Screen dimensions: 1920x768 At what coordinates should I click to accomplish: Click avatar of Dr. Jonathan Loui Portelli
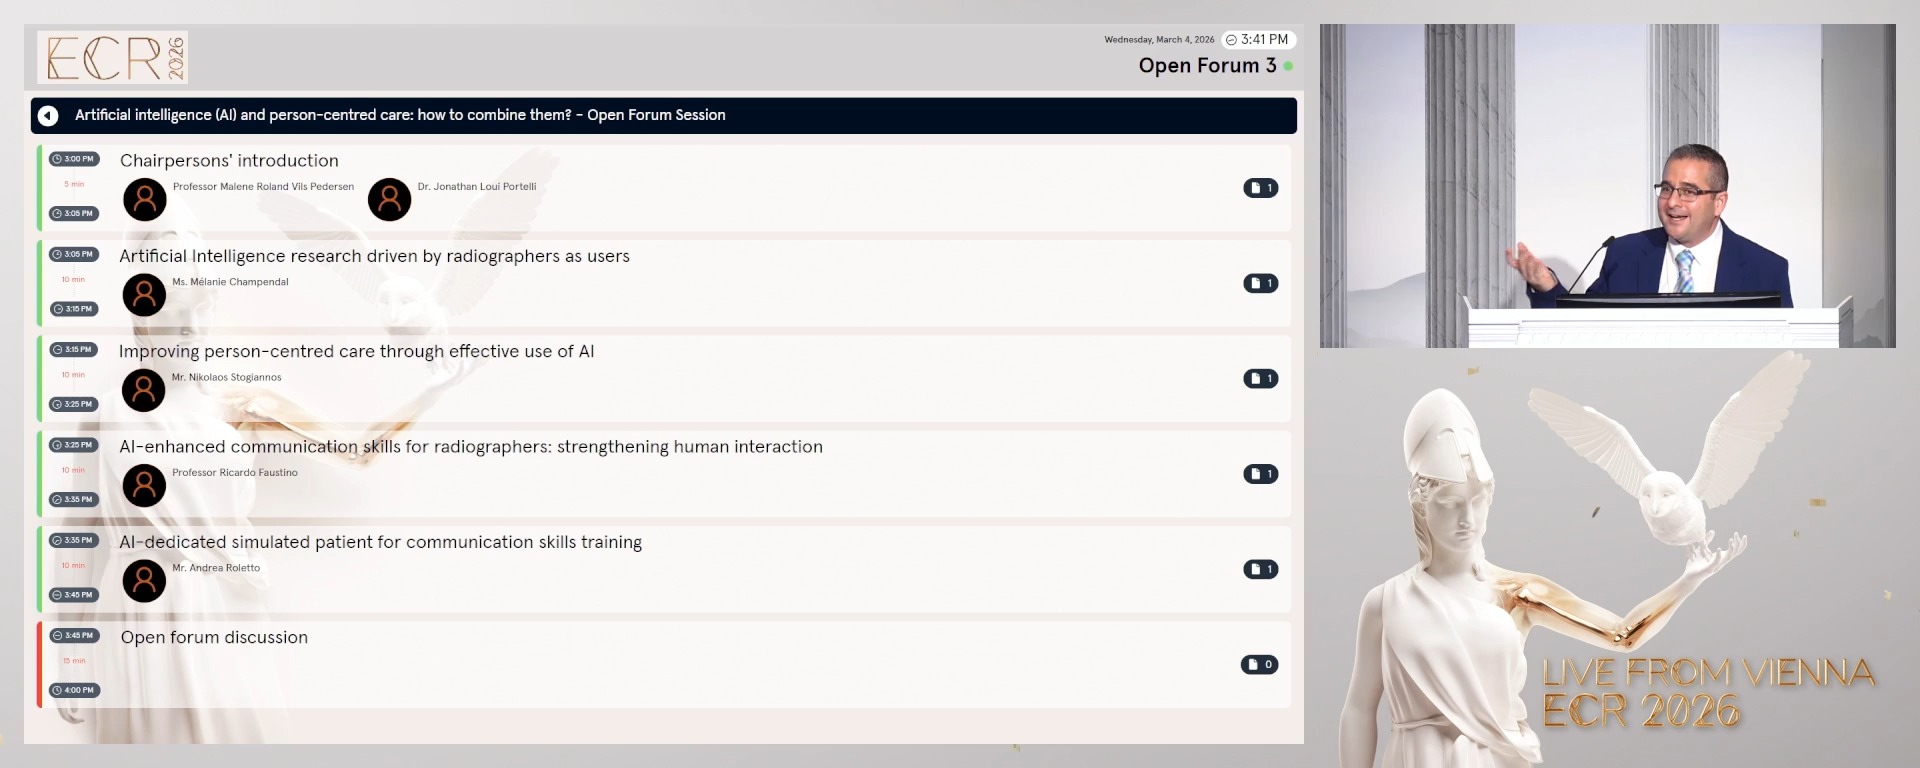(390, 200)
